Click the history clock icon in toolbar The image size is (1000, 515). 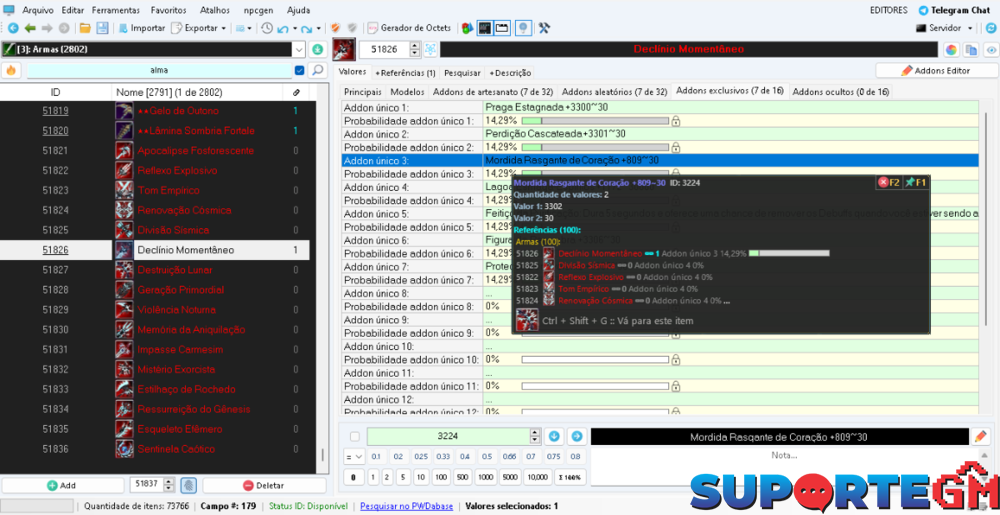pos(267,28)
